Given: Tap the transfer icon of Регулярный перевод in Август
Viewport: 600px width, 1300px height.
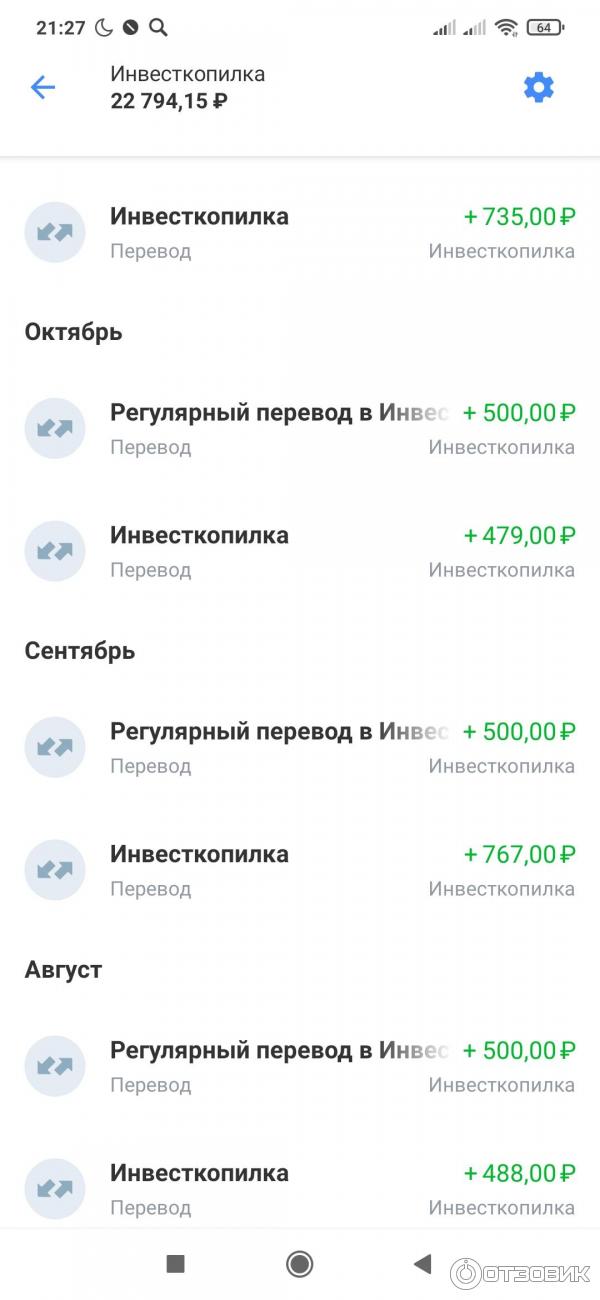Looking at the screenshot, I should 55,1066.
